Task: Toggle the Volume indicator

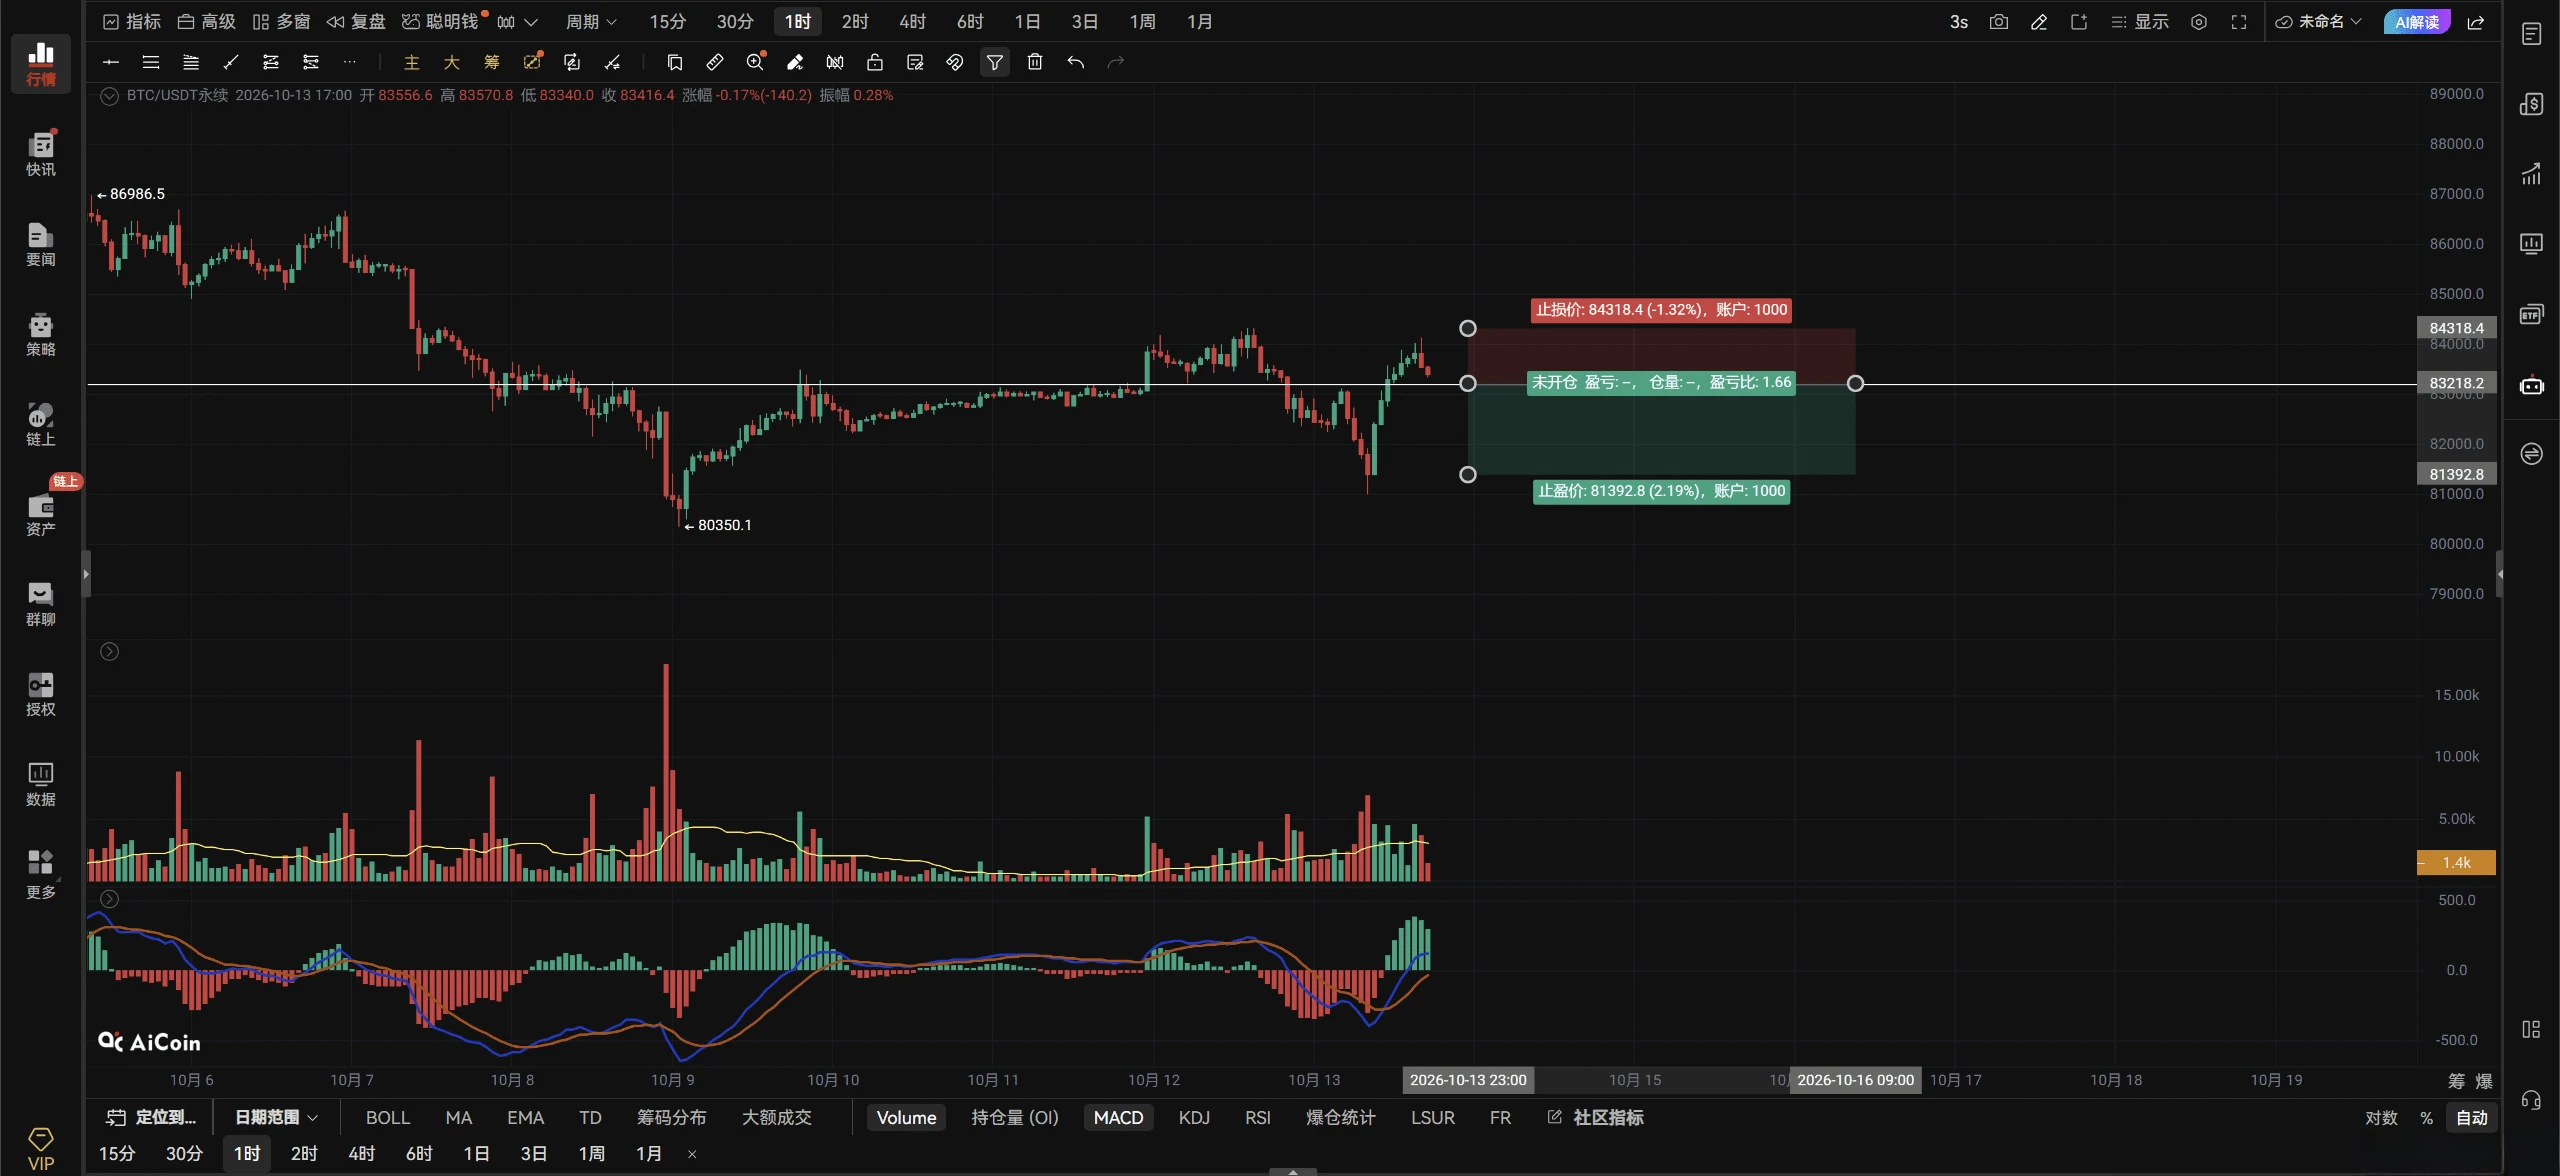Action: coord(906,1117)
